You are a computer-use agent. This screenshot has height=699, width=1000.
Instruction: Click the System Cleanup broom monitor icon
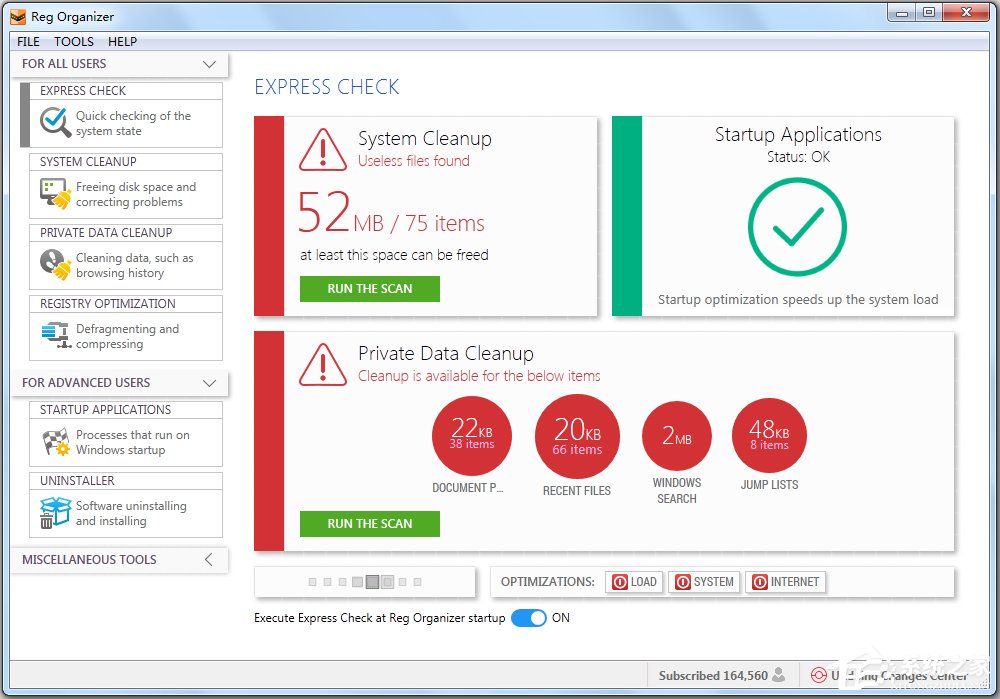(x=55, y=194)
